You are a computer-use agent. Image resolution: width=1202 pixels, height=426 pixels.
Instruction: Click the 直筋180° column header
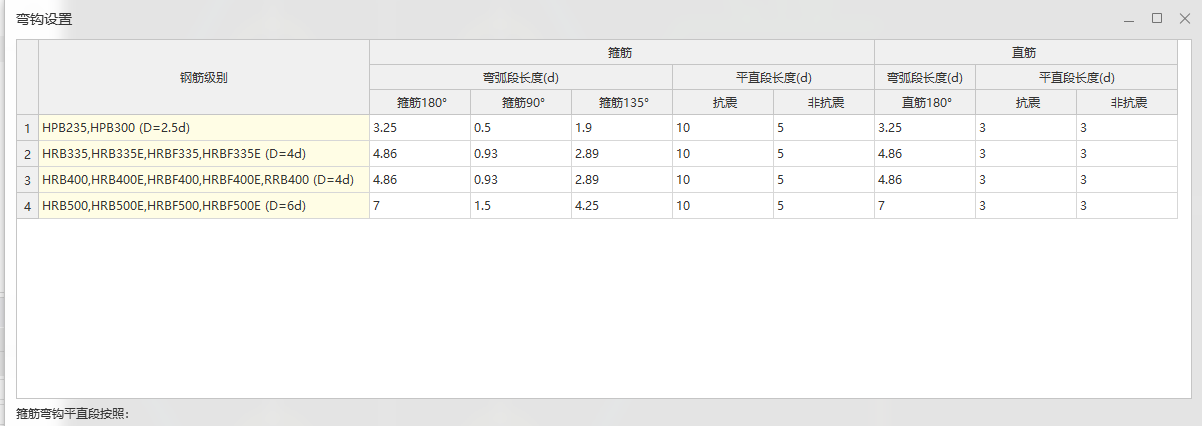(925, 102)
